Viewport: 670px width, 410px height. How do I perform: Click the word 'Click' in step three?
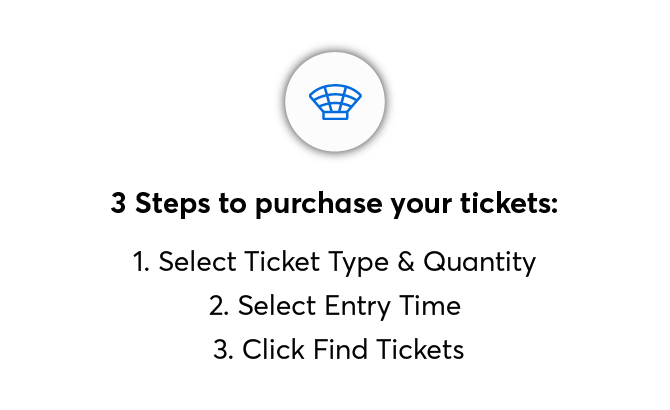coord(272,350)
